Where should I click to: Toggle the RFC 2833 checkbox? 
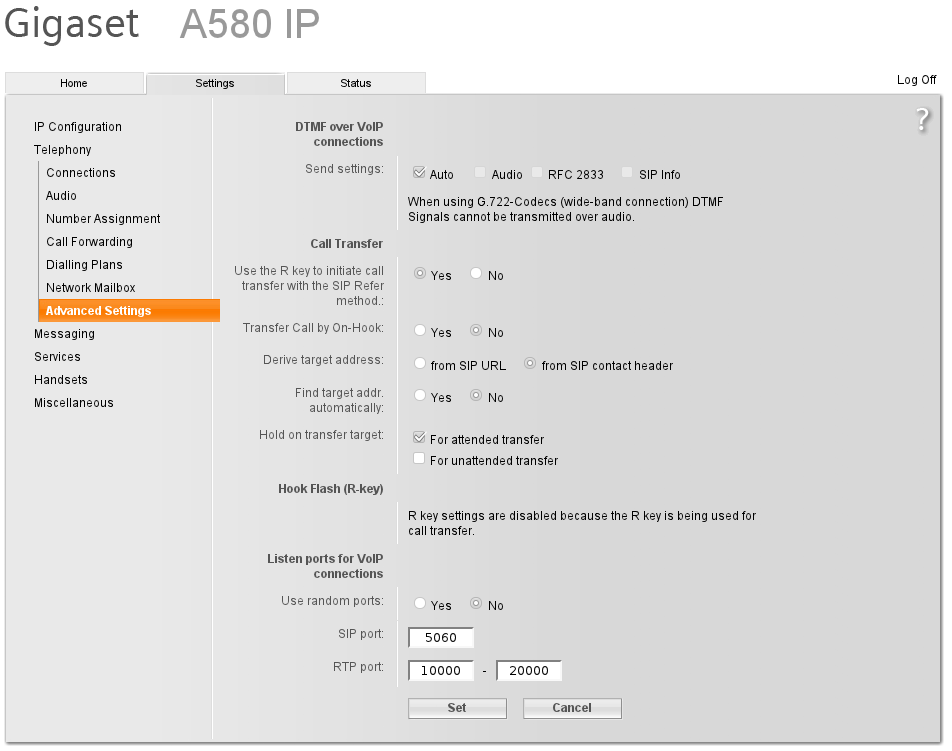537,172
